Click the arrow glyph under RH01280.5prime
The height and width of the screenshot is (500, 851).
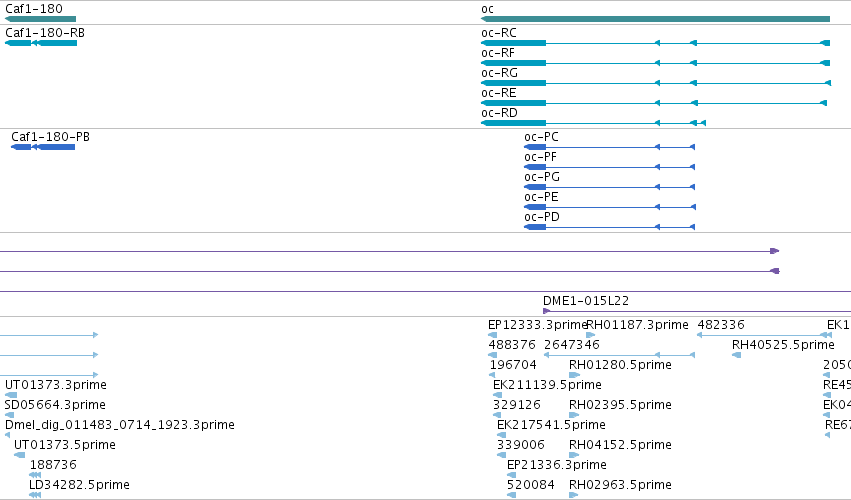pyautogui.click(x=574, y=375)
